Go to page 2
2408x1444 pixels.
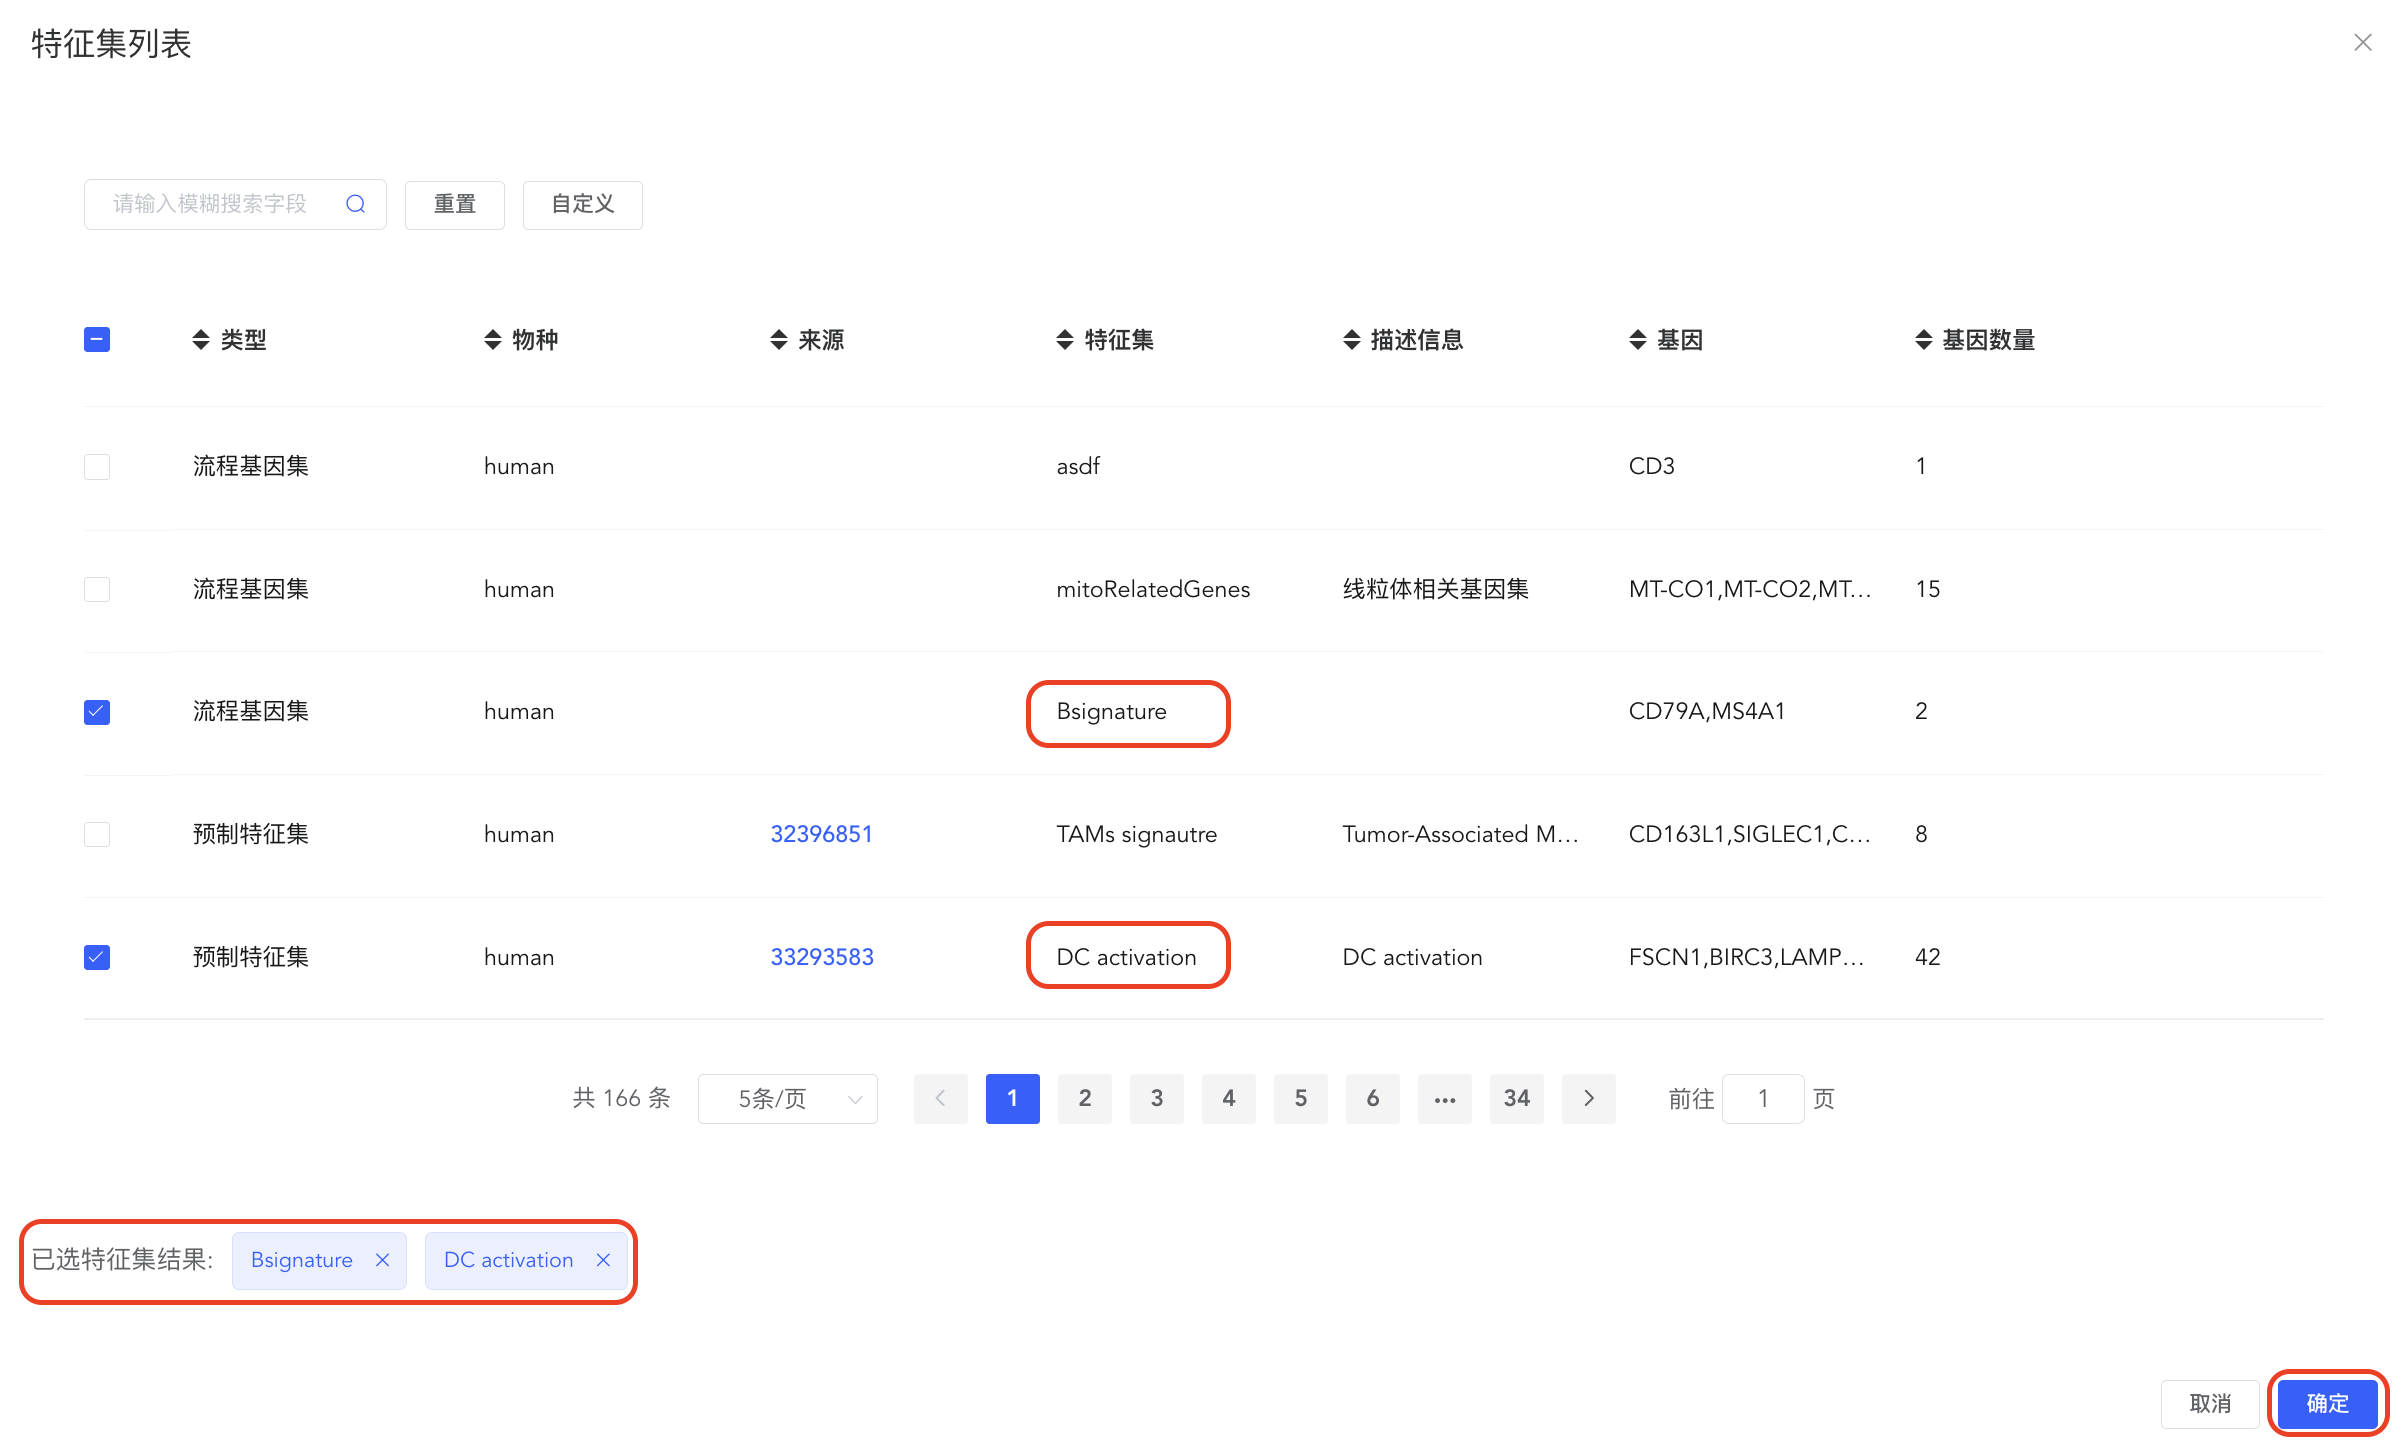(x=1085, y=1099)
